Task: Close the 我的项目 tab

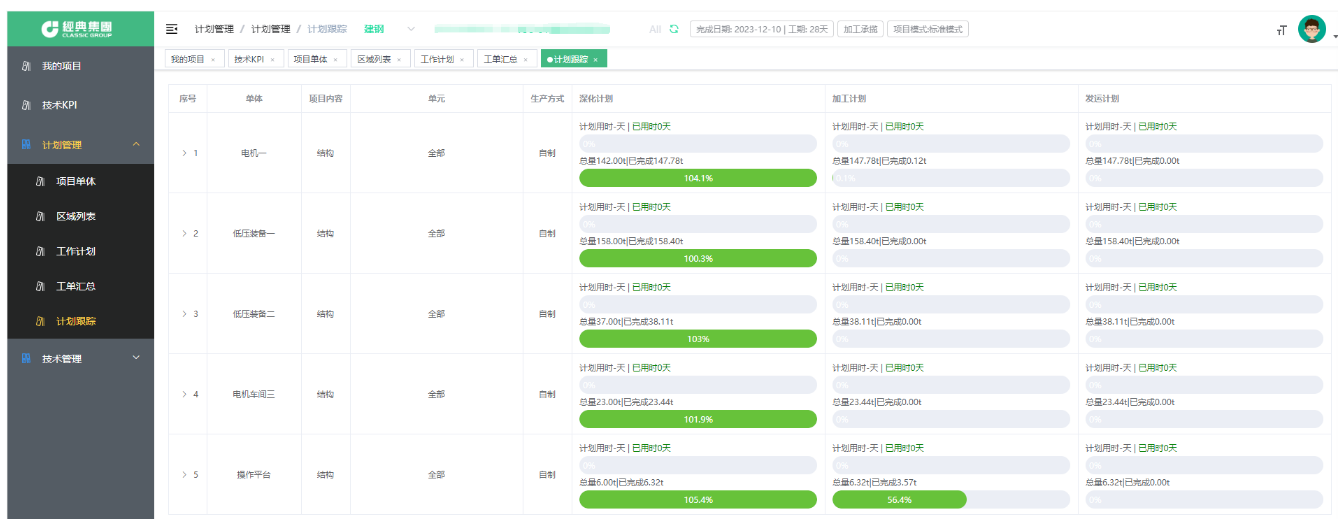Action: point(212,60)
